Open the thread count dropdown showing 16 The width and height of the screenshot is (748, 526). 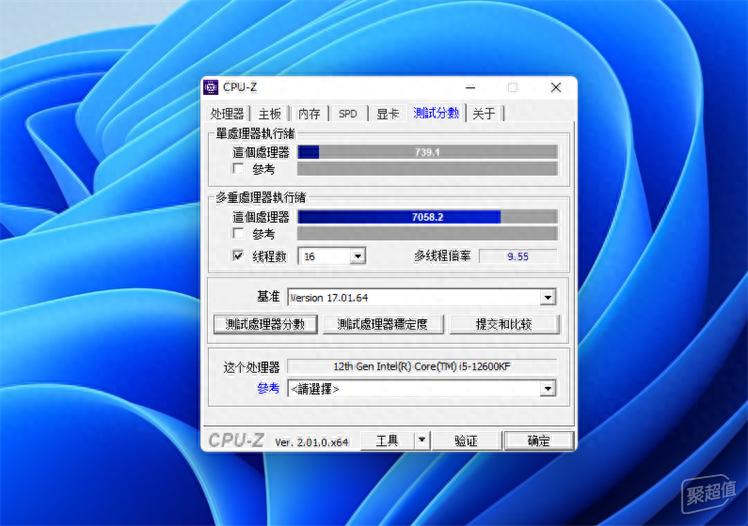pyautogui.click(x=358, y=256)
